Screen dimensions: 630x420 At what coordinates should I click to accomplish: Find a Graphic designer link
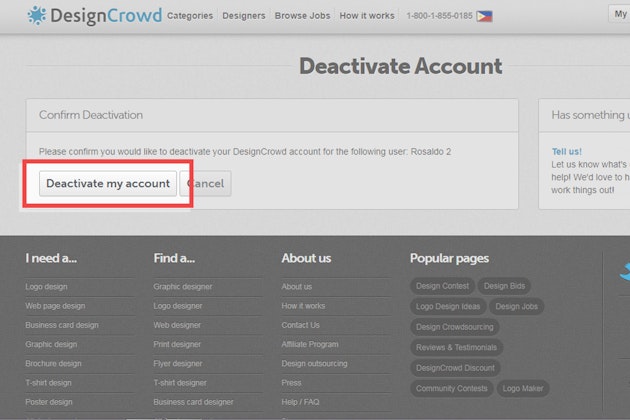coord(183,287)
